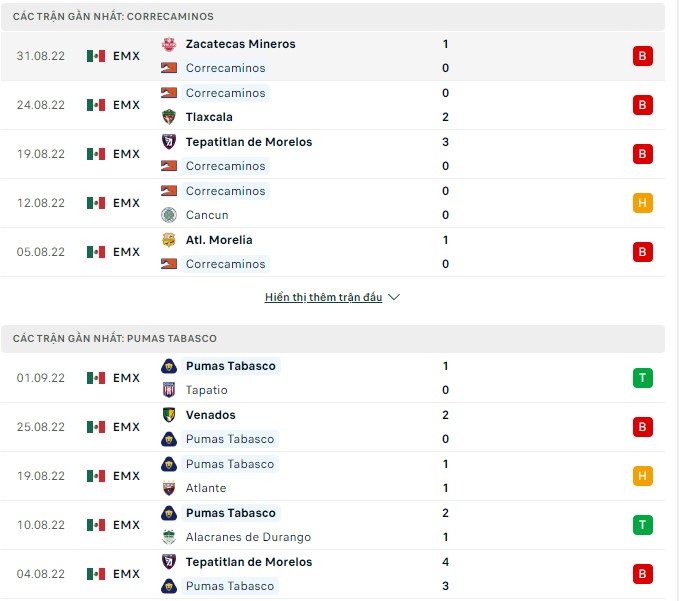Open 'Hiển thị thêm trận đấu' link
This screenshot has height=601, width=679.
(x=323, y=297)
